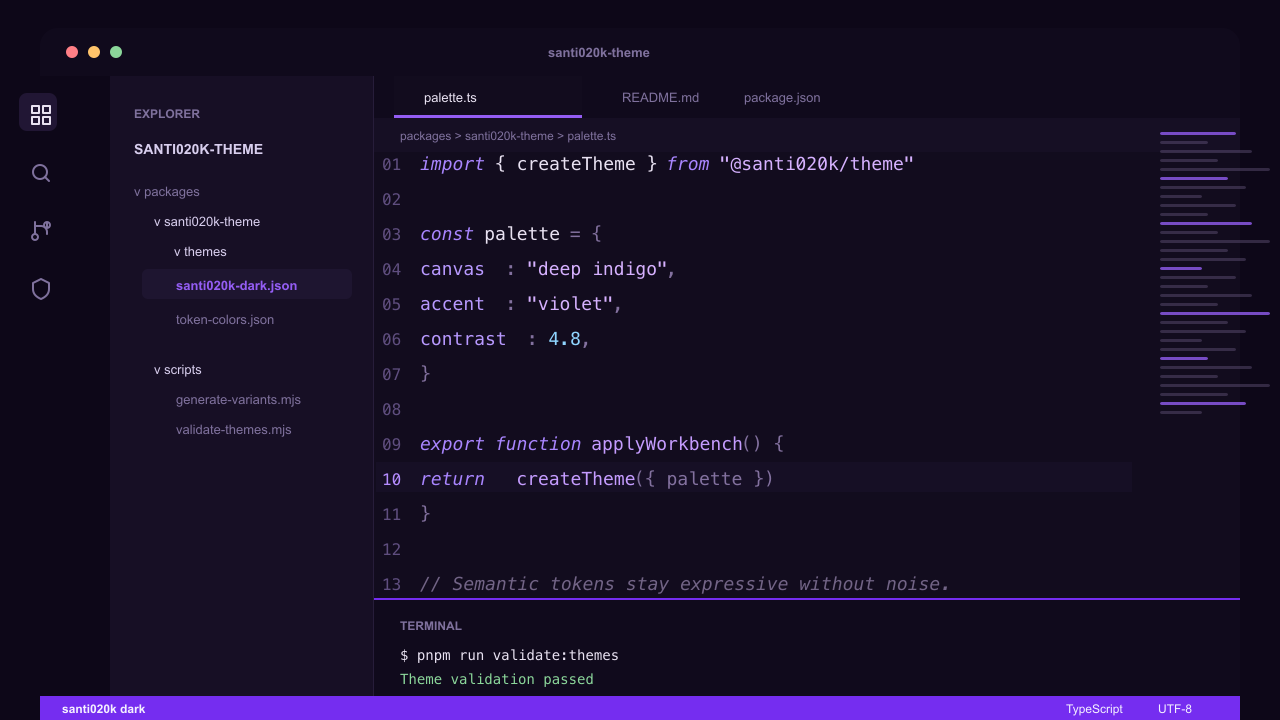Open the Source Control branch icon
This screenshot has height=720, width=1280.
pyautogui.click(x=41, y=231)
